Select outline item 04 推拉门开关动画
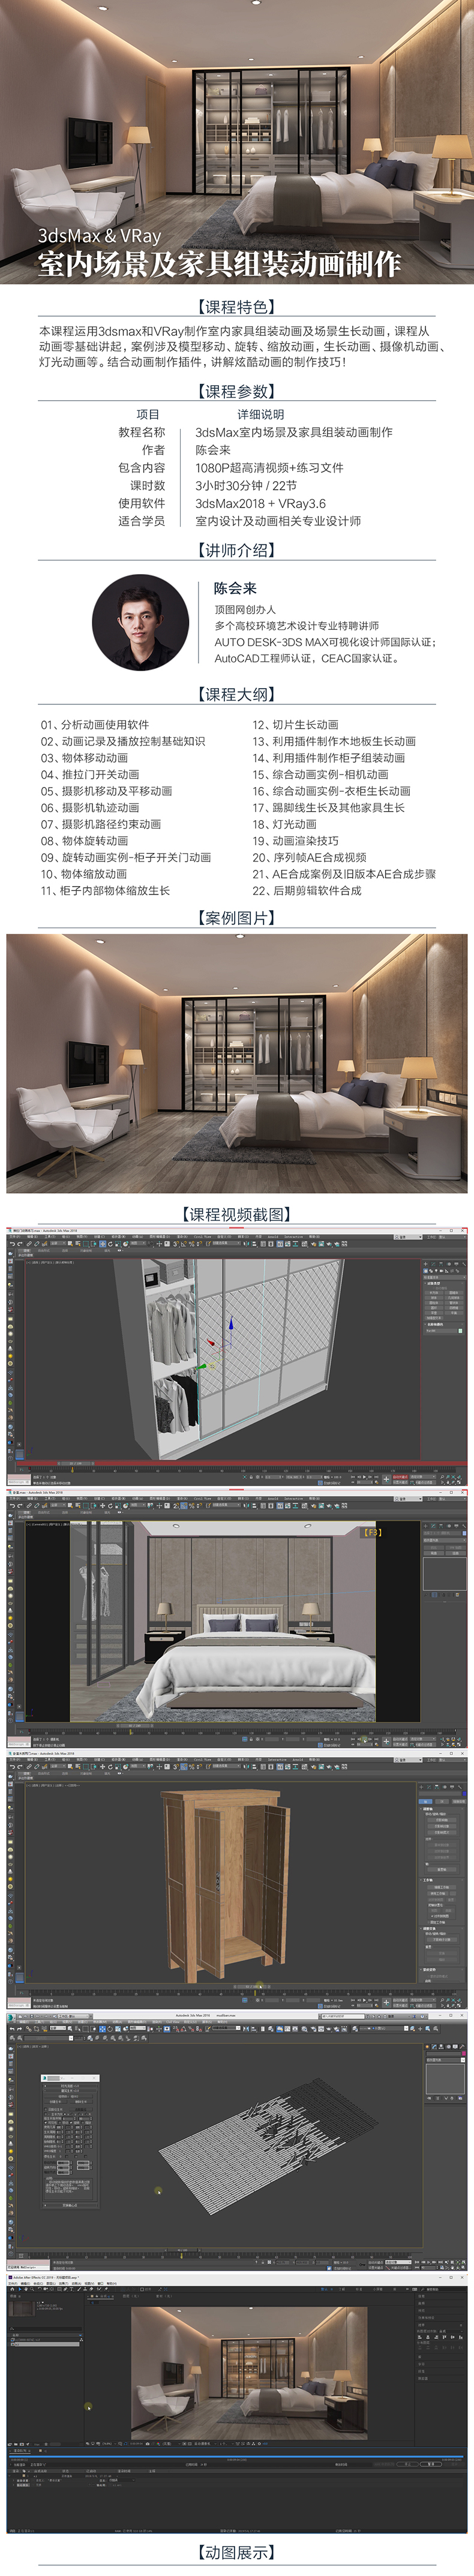The image size is (474, 2576). coord(90,774)
